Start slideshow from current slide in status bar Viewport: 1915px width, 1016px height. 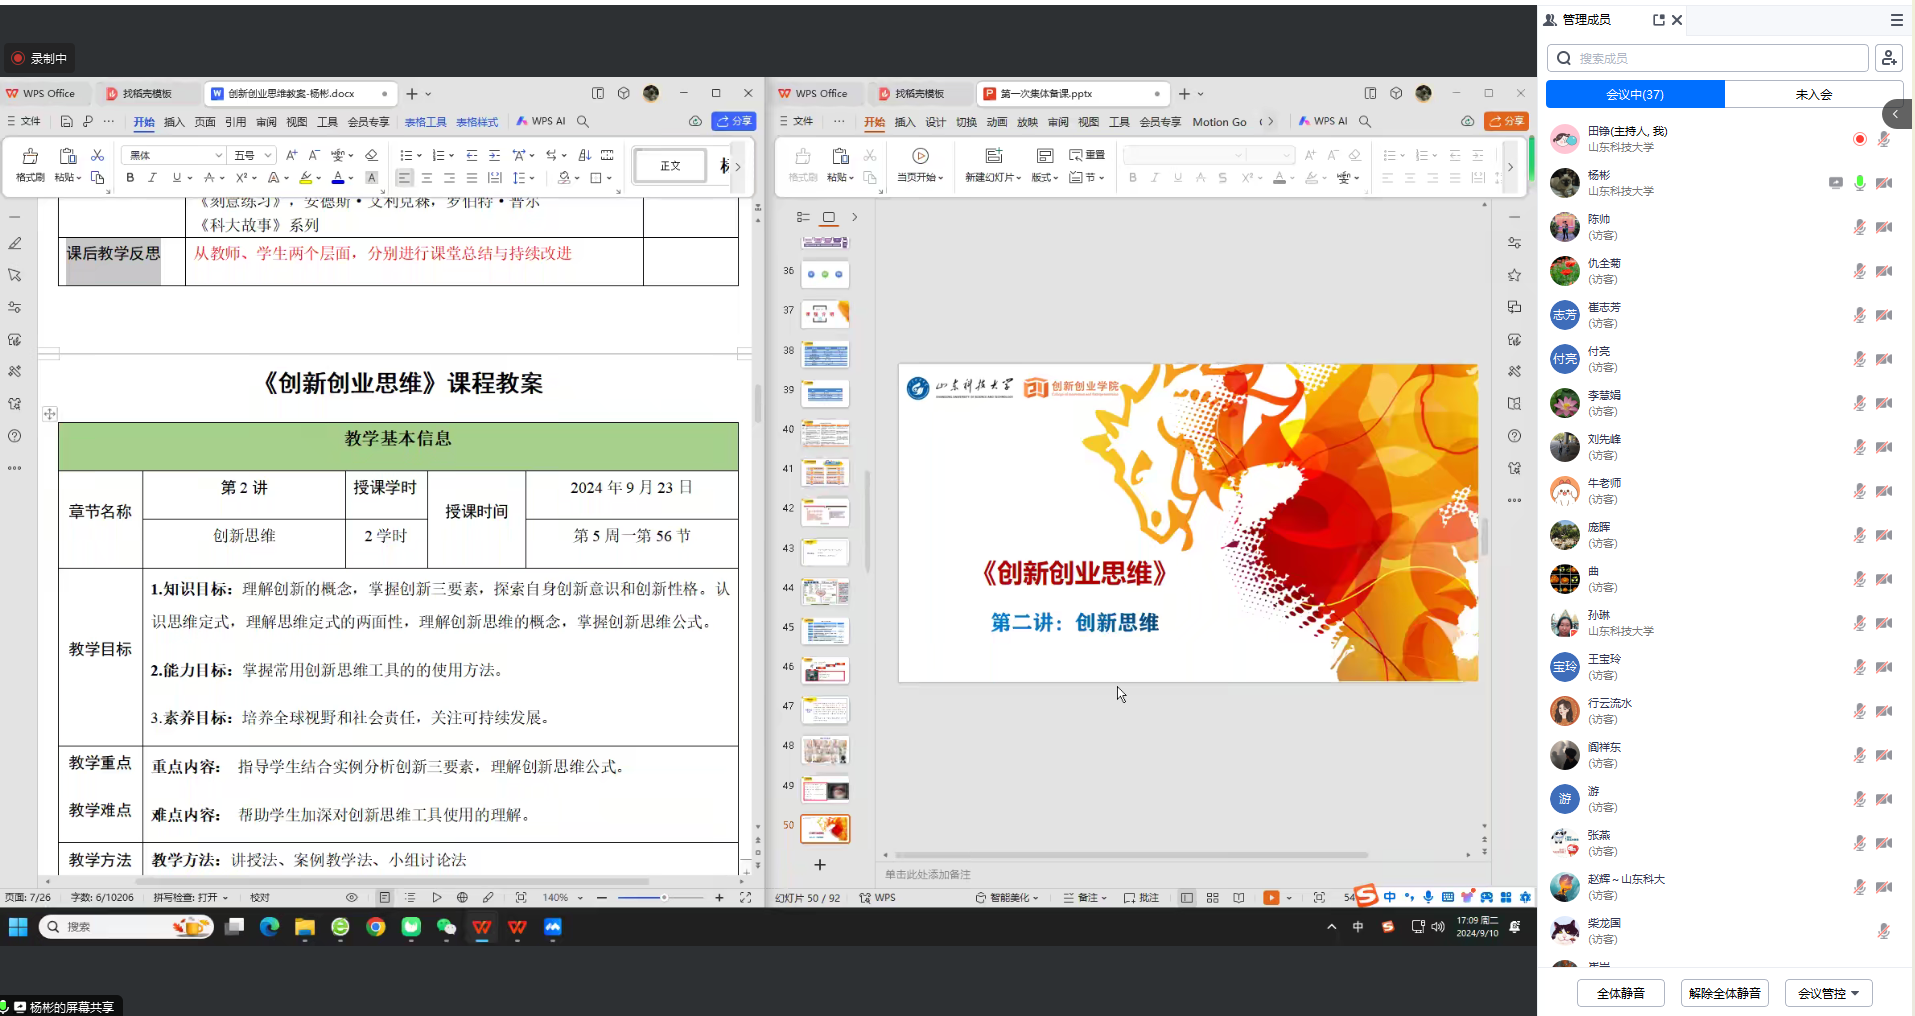coord(1270,898)
